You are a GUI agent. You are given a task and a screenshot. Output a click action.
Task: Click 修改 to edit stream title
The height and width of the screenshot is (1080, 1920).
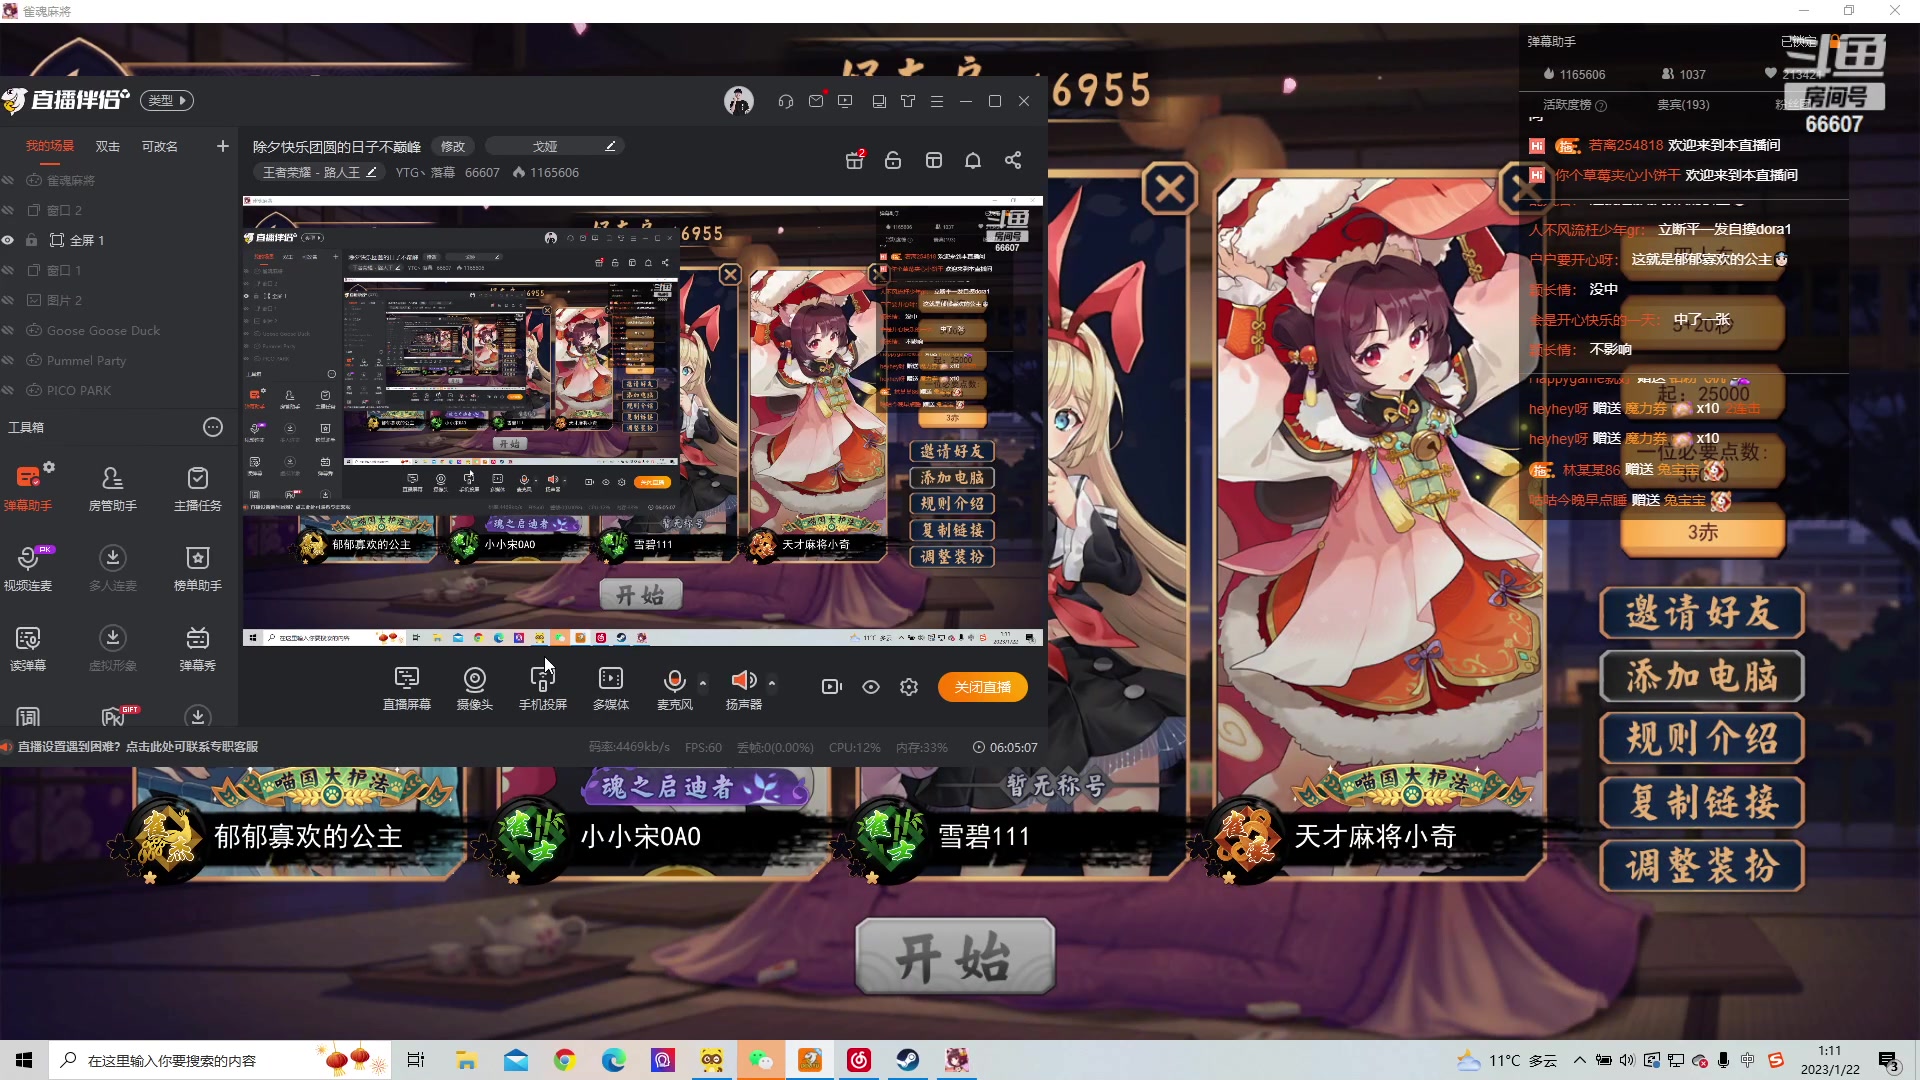[x=453, y=146]
